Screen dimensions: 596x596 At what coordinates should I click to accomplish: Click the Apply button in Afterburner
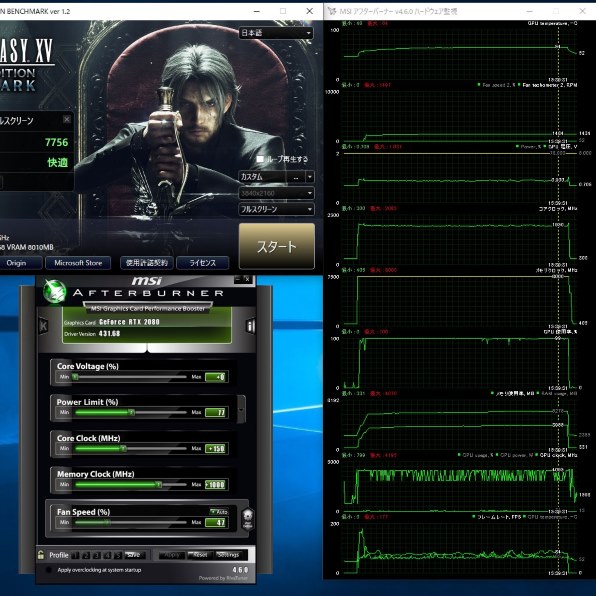pos(172,555)
